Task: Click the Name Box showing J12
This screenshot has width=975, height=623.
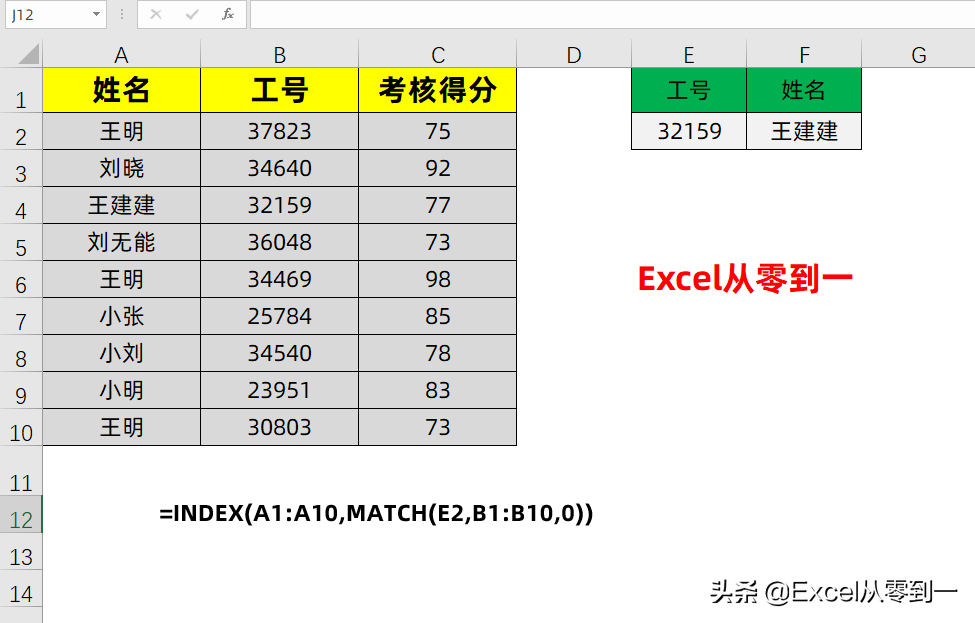Action: click(55, 14)
